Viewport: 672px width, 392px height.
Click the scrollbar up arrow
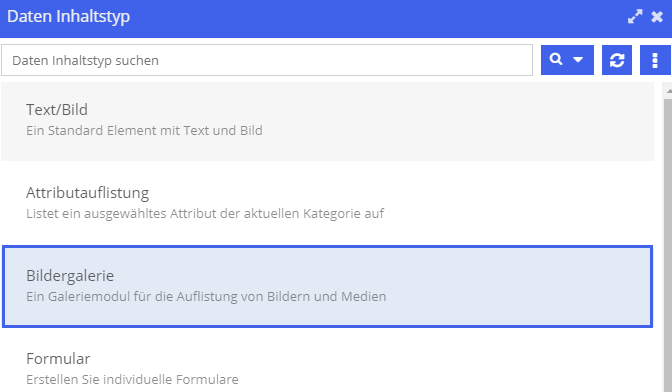click(668, 91)
